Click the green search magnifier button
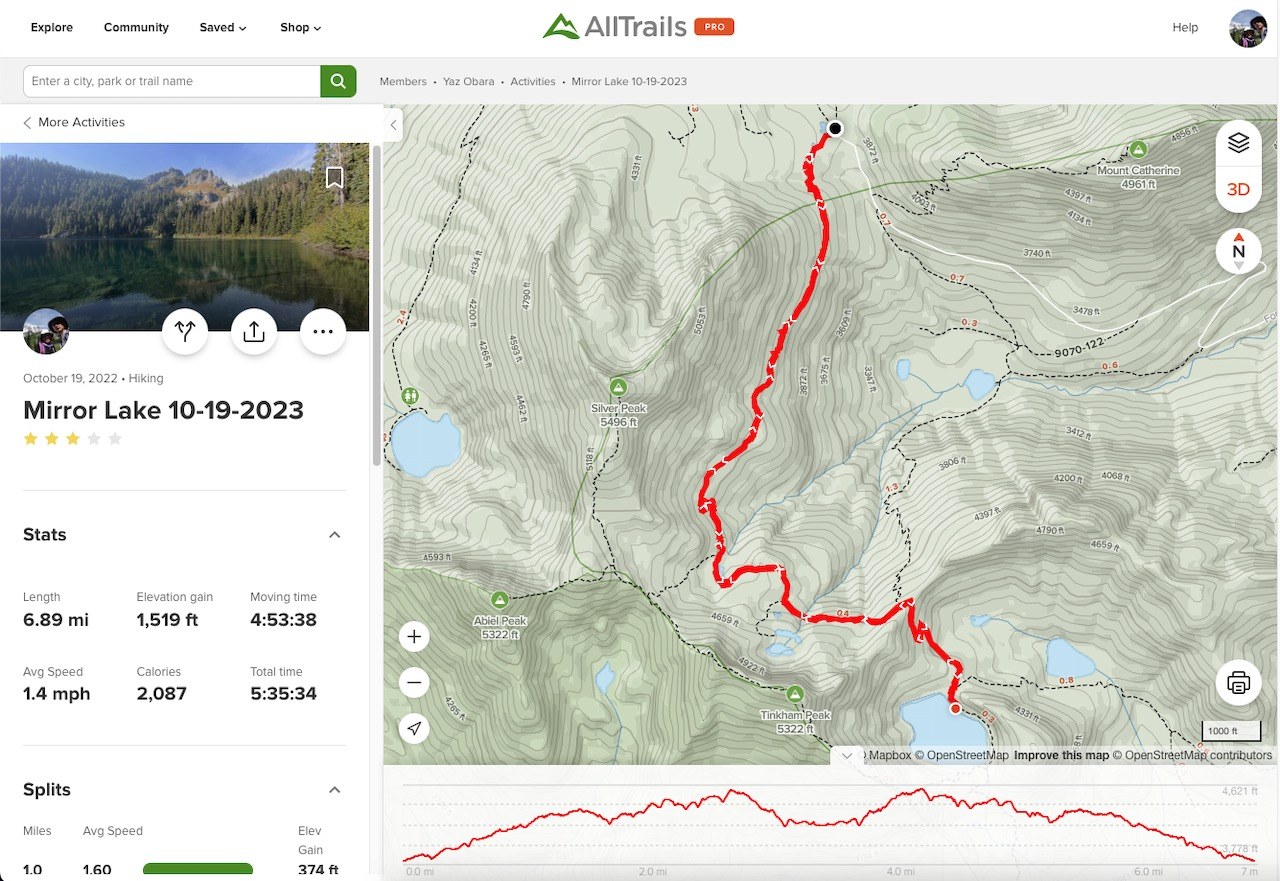This screenshot has width=1280, height=881. coord(338,81)
